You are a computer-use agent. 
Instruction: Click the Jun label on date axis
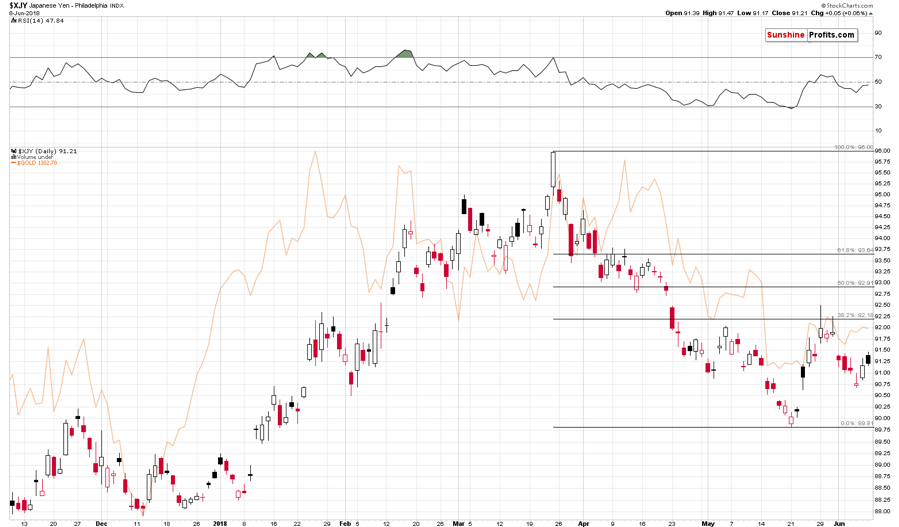click(x=839, y=524)
